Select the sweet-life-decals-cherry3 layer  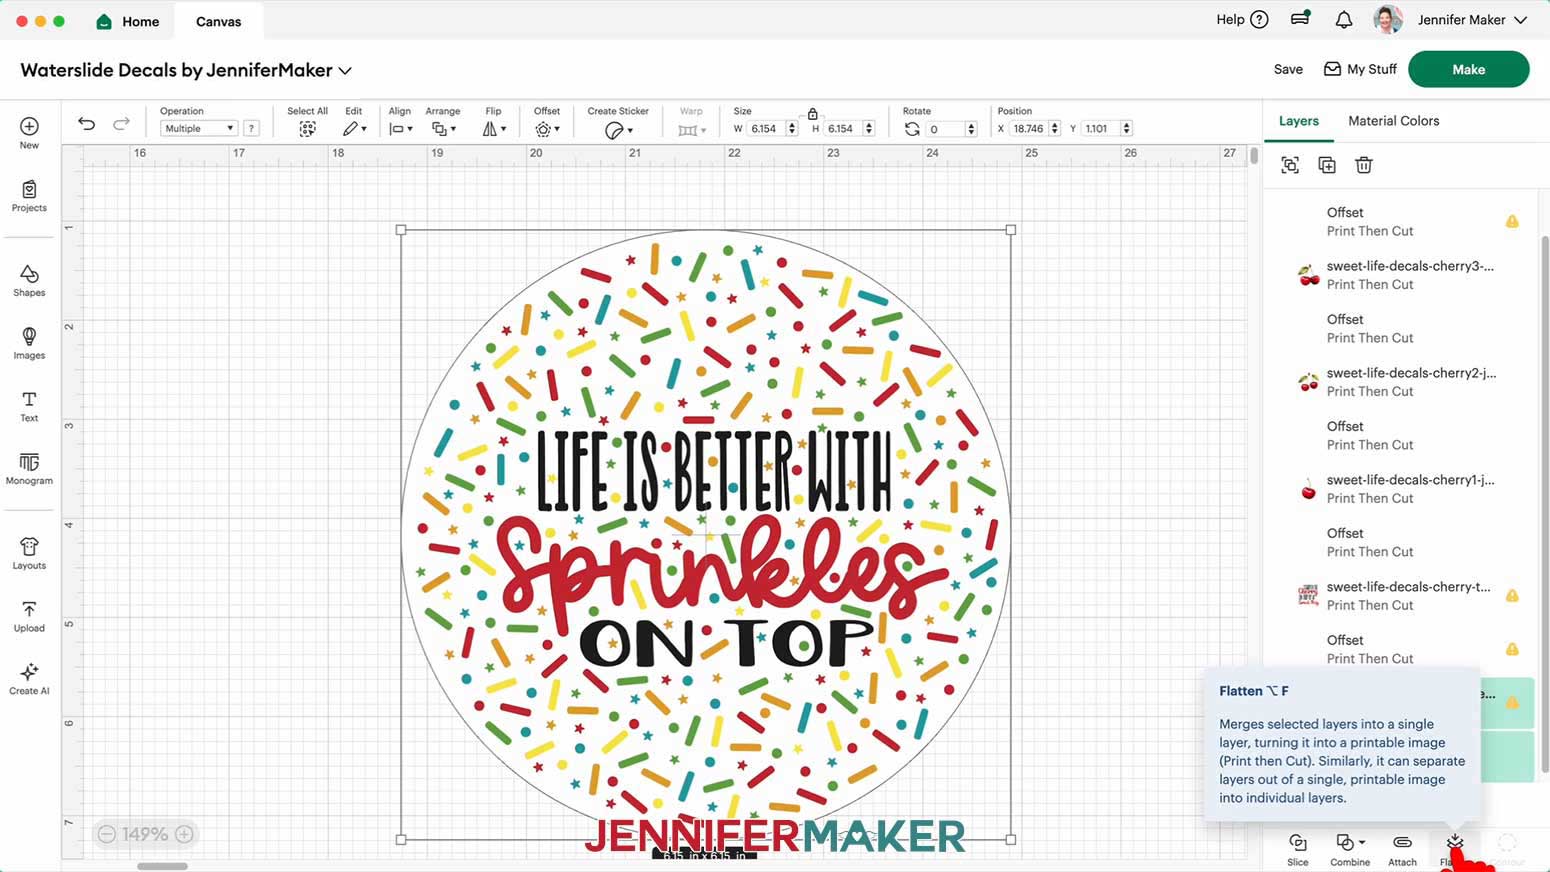pyautogui.click(x=1400, y=275)
